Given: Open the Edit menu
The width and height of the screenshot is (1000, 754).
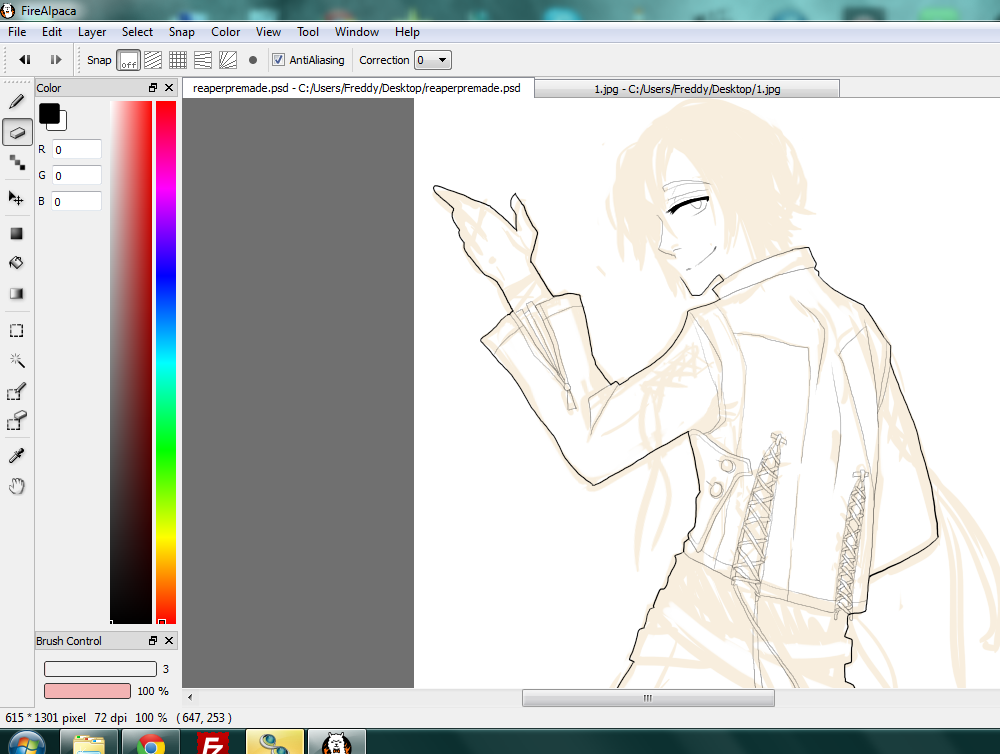Looking at the screenshot, I should pos(52,32).
